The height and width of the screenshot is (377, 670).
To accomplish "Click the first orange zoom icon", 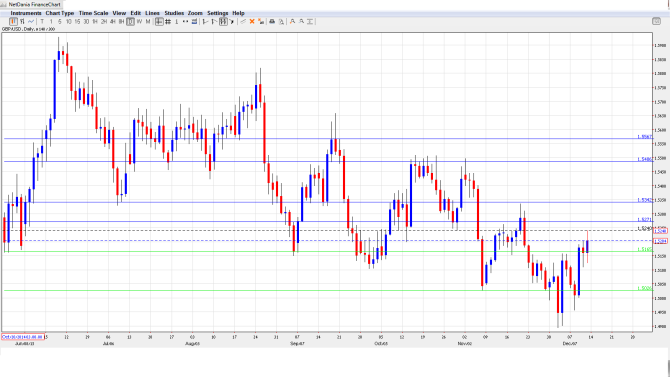I will pyautogui.click(x=292, y=21).
